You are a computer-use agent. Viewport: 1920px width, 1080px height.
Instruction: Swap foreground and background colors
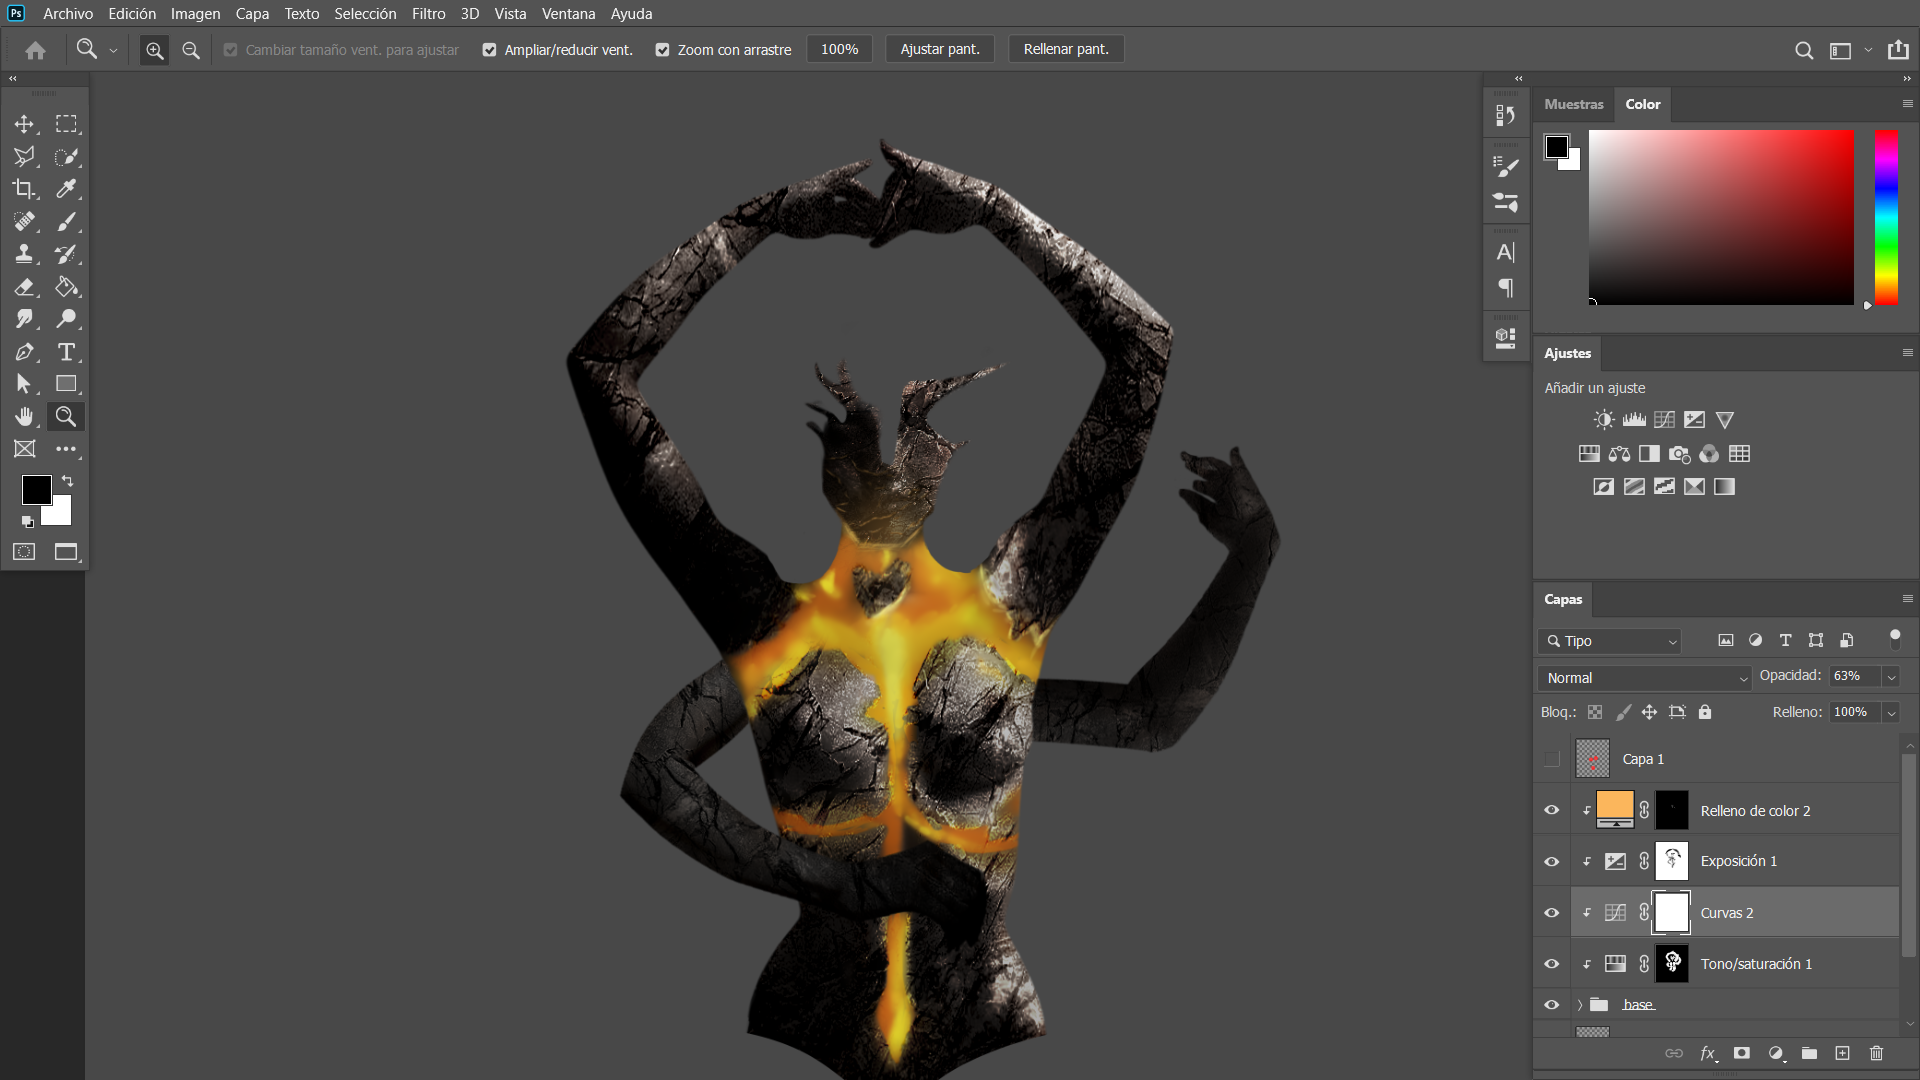[67, 481]
